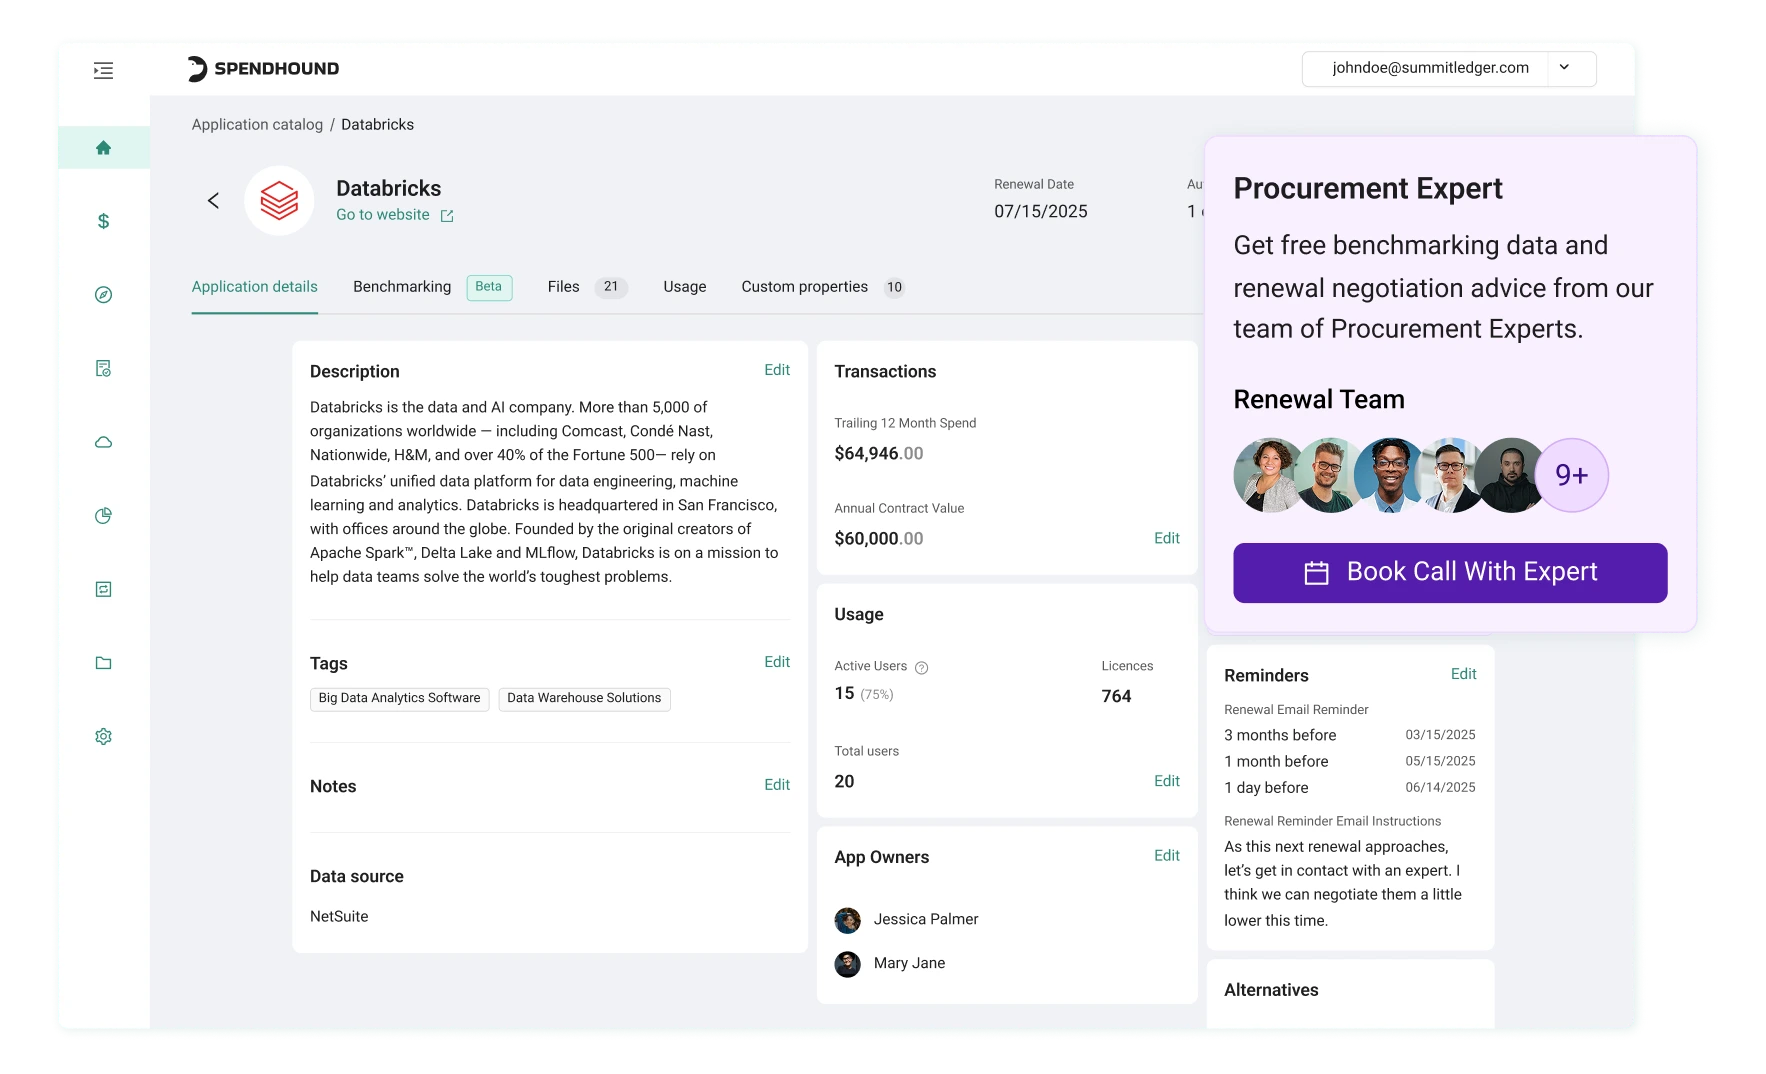Click the Application catalog breadcrumb
The image size is (1766, 1074).
point(257,125)
